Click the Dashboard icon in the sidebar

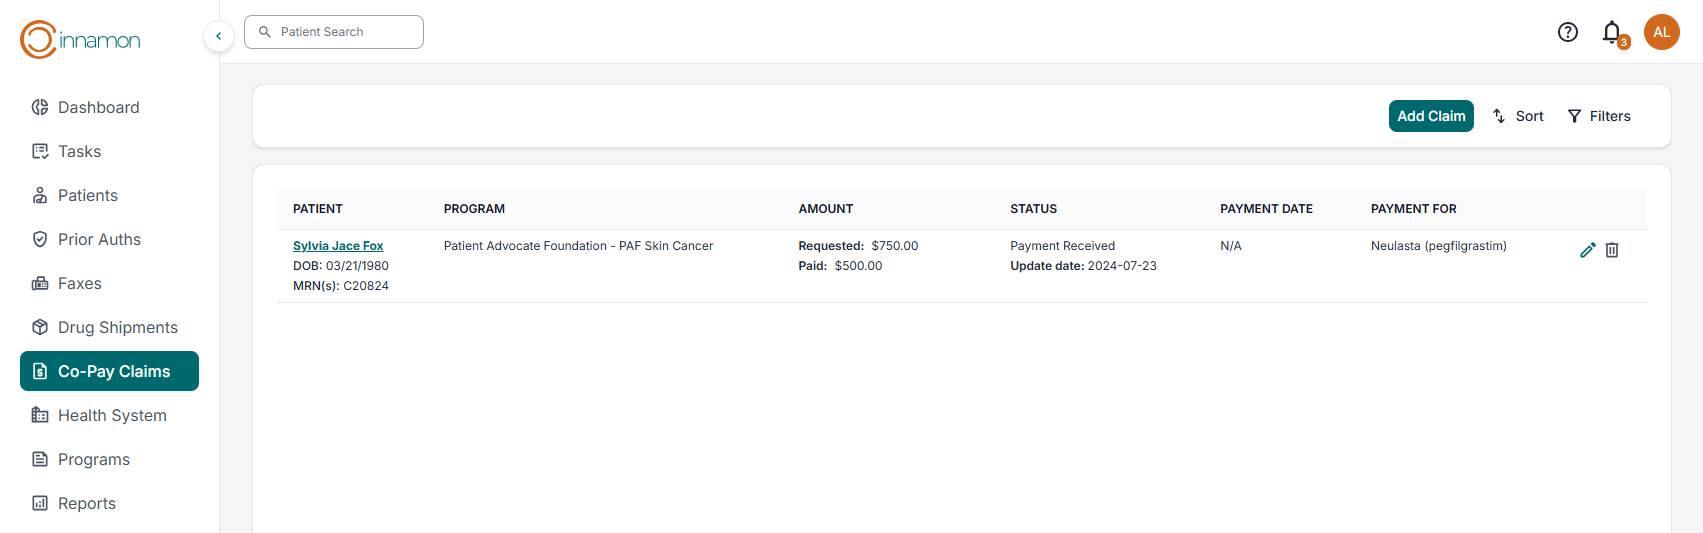pyautogui.click(x=40, y=107)
